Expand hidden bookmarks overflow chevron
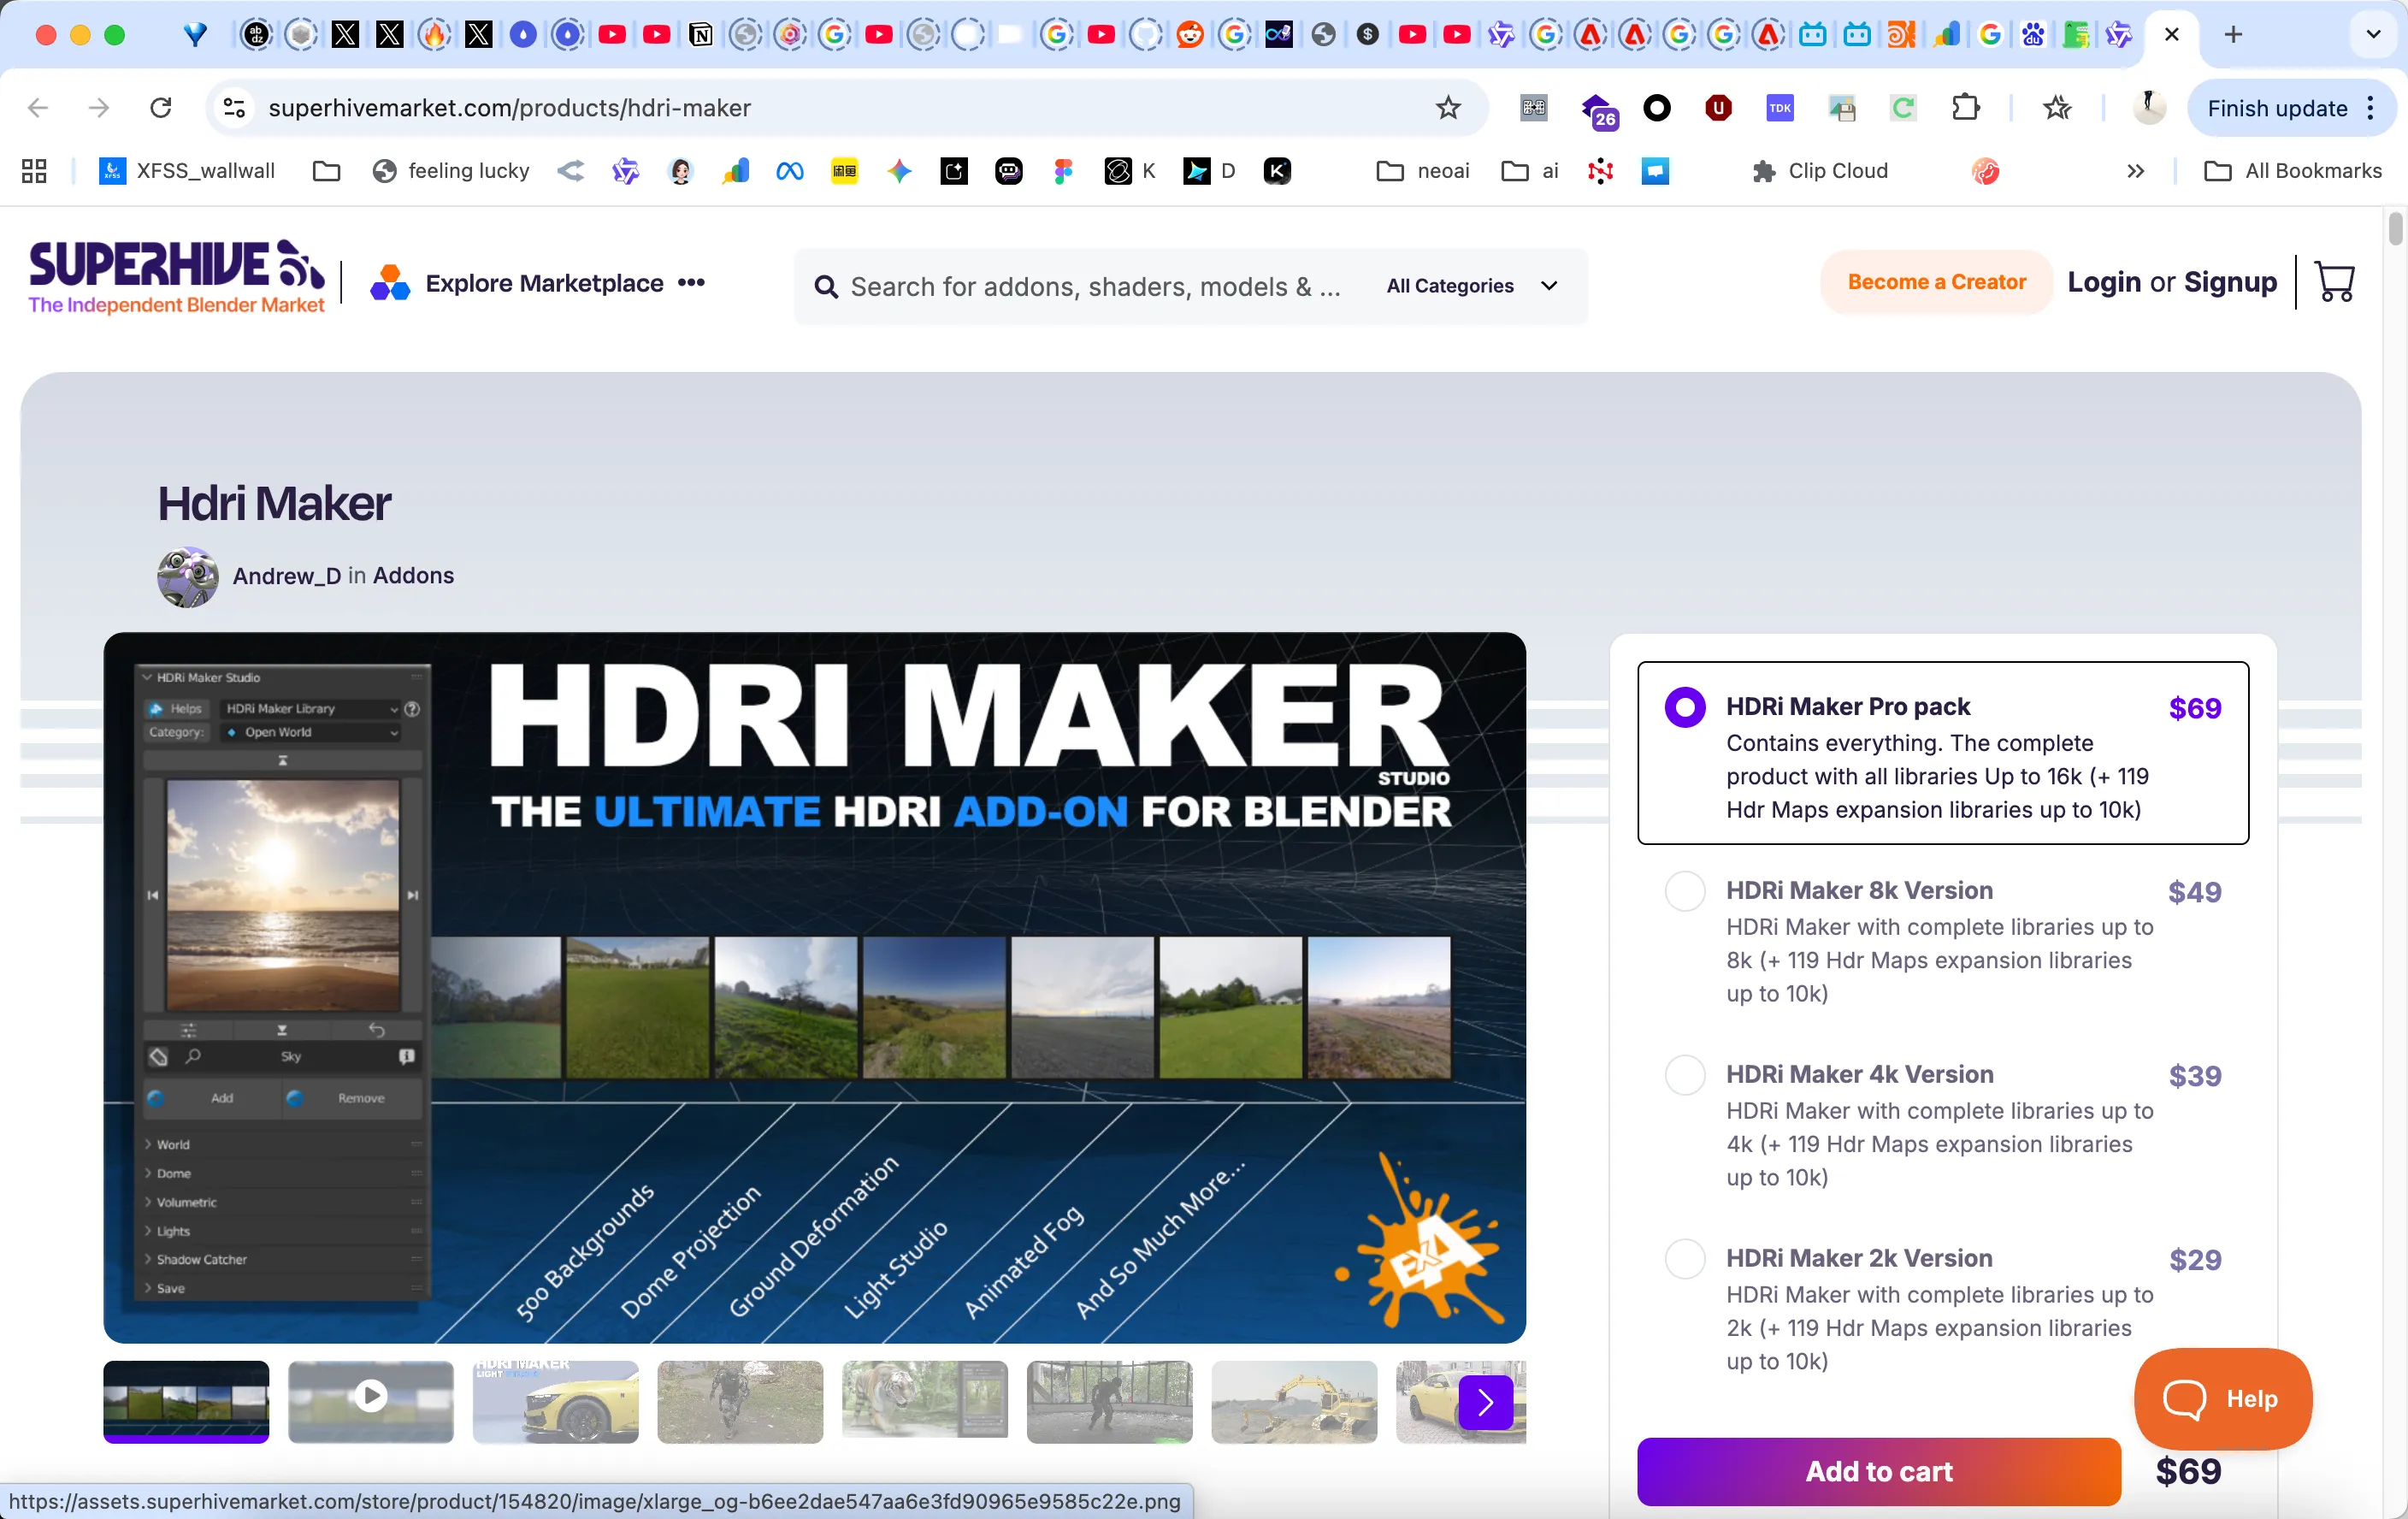 click(2135, 171)
